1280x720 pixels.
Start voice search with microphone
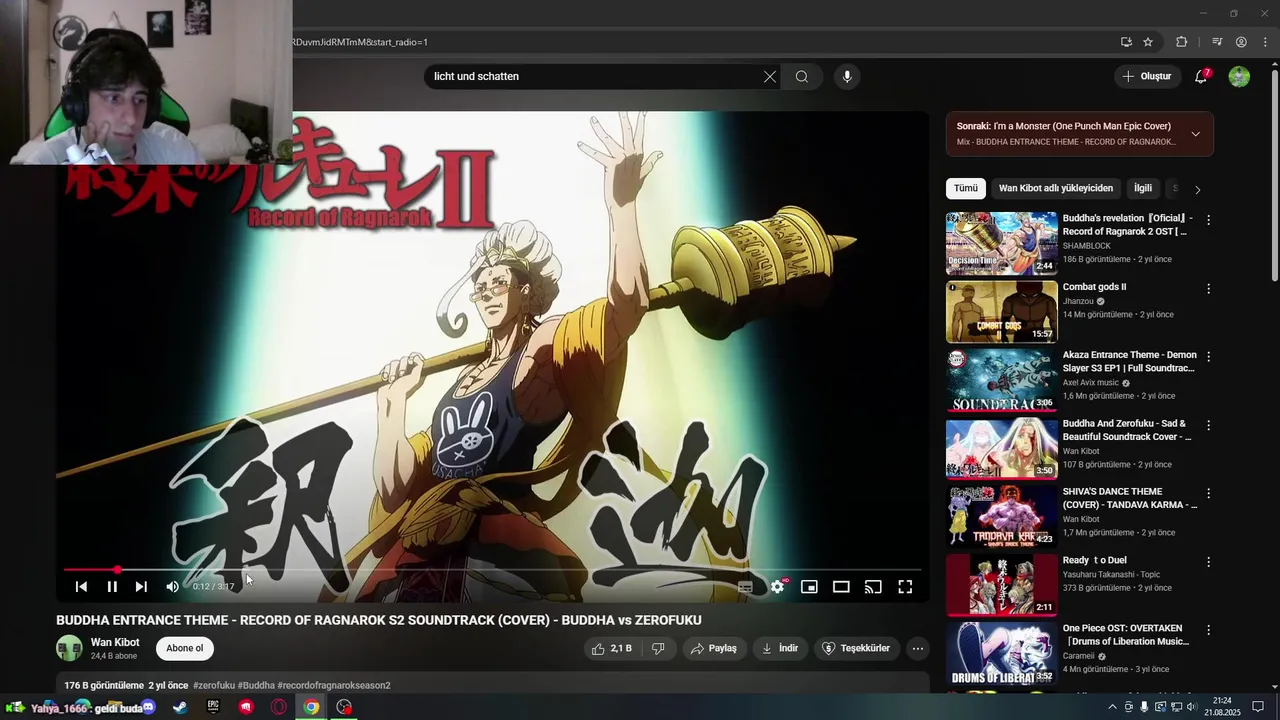coord(847,77)
